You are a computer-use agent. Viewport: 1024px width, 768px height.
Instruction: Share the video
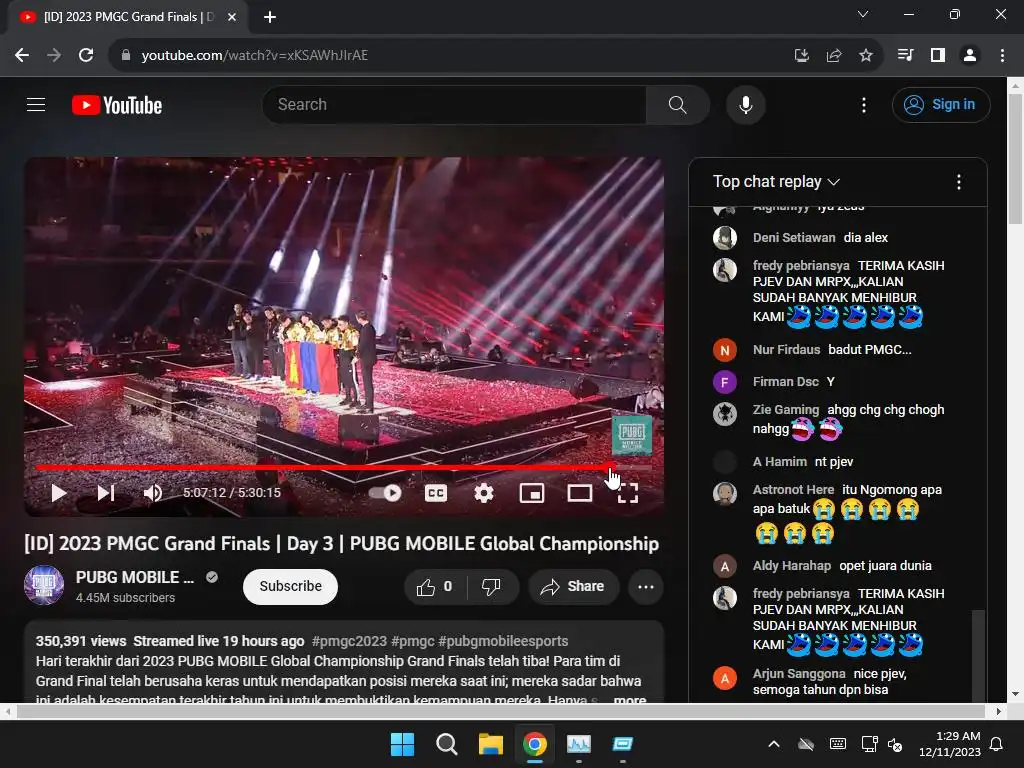point(573,586)
